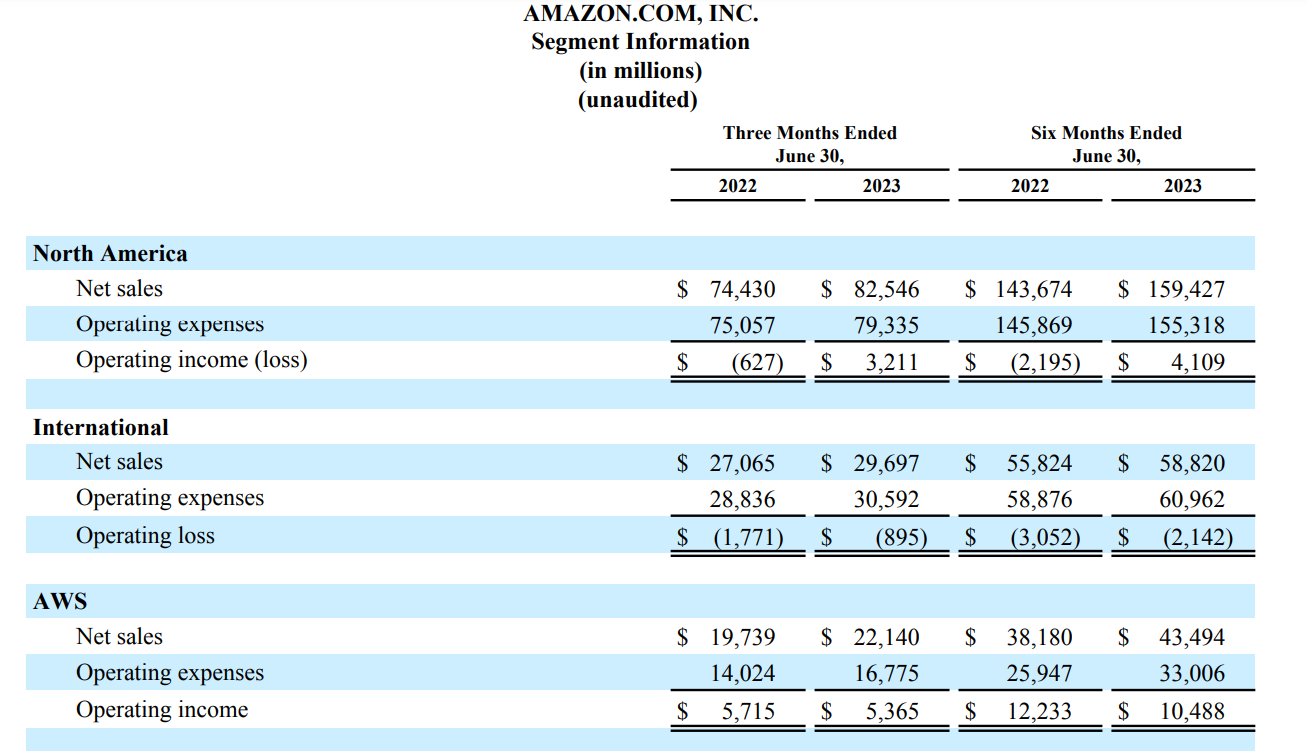Click operating income value 4,109
The height and width of the screenshot is (751, 1307).
coord(1198,362)
